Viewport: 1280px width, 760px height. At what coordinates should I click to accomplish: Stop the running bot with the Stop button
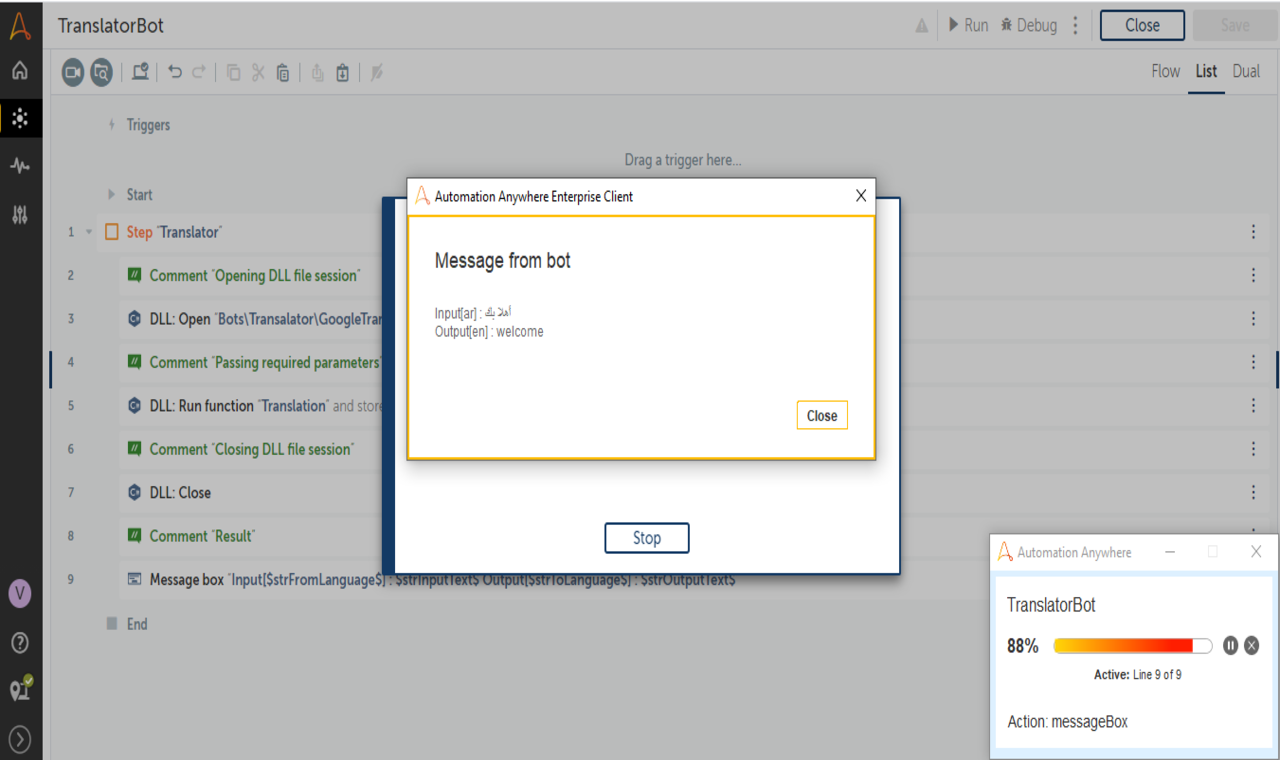[647, 538]
